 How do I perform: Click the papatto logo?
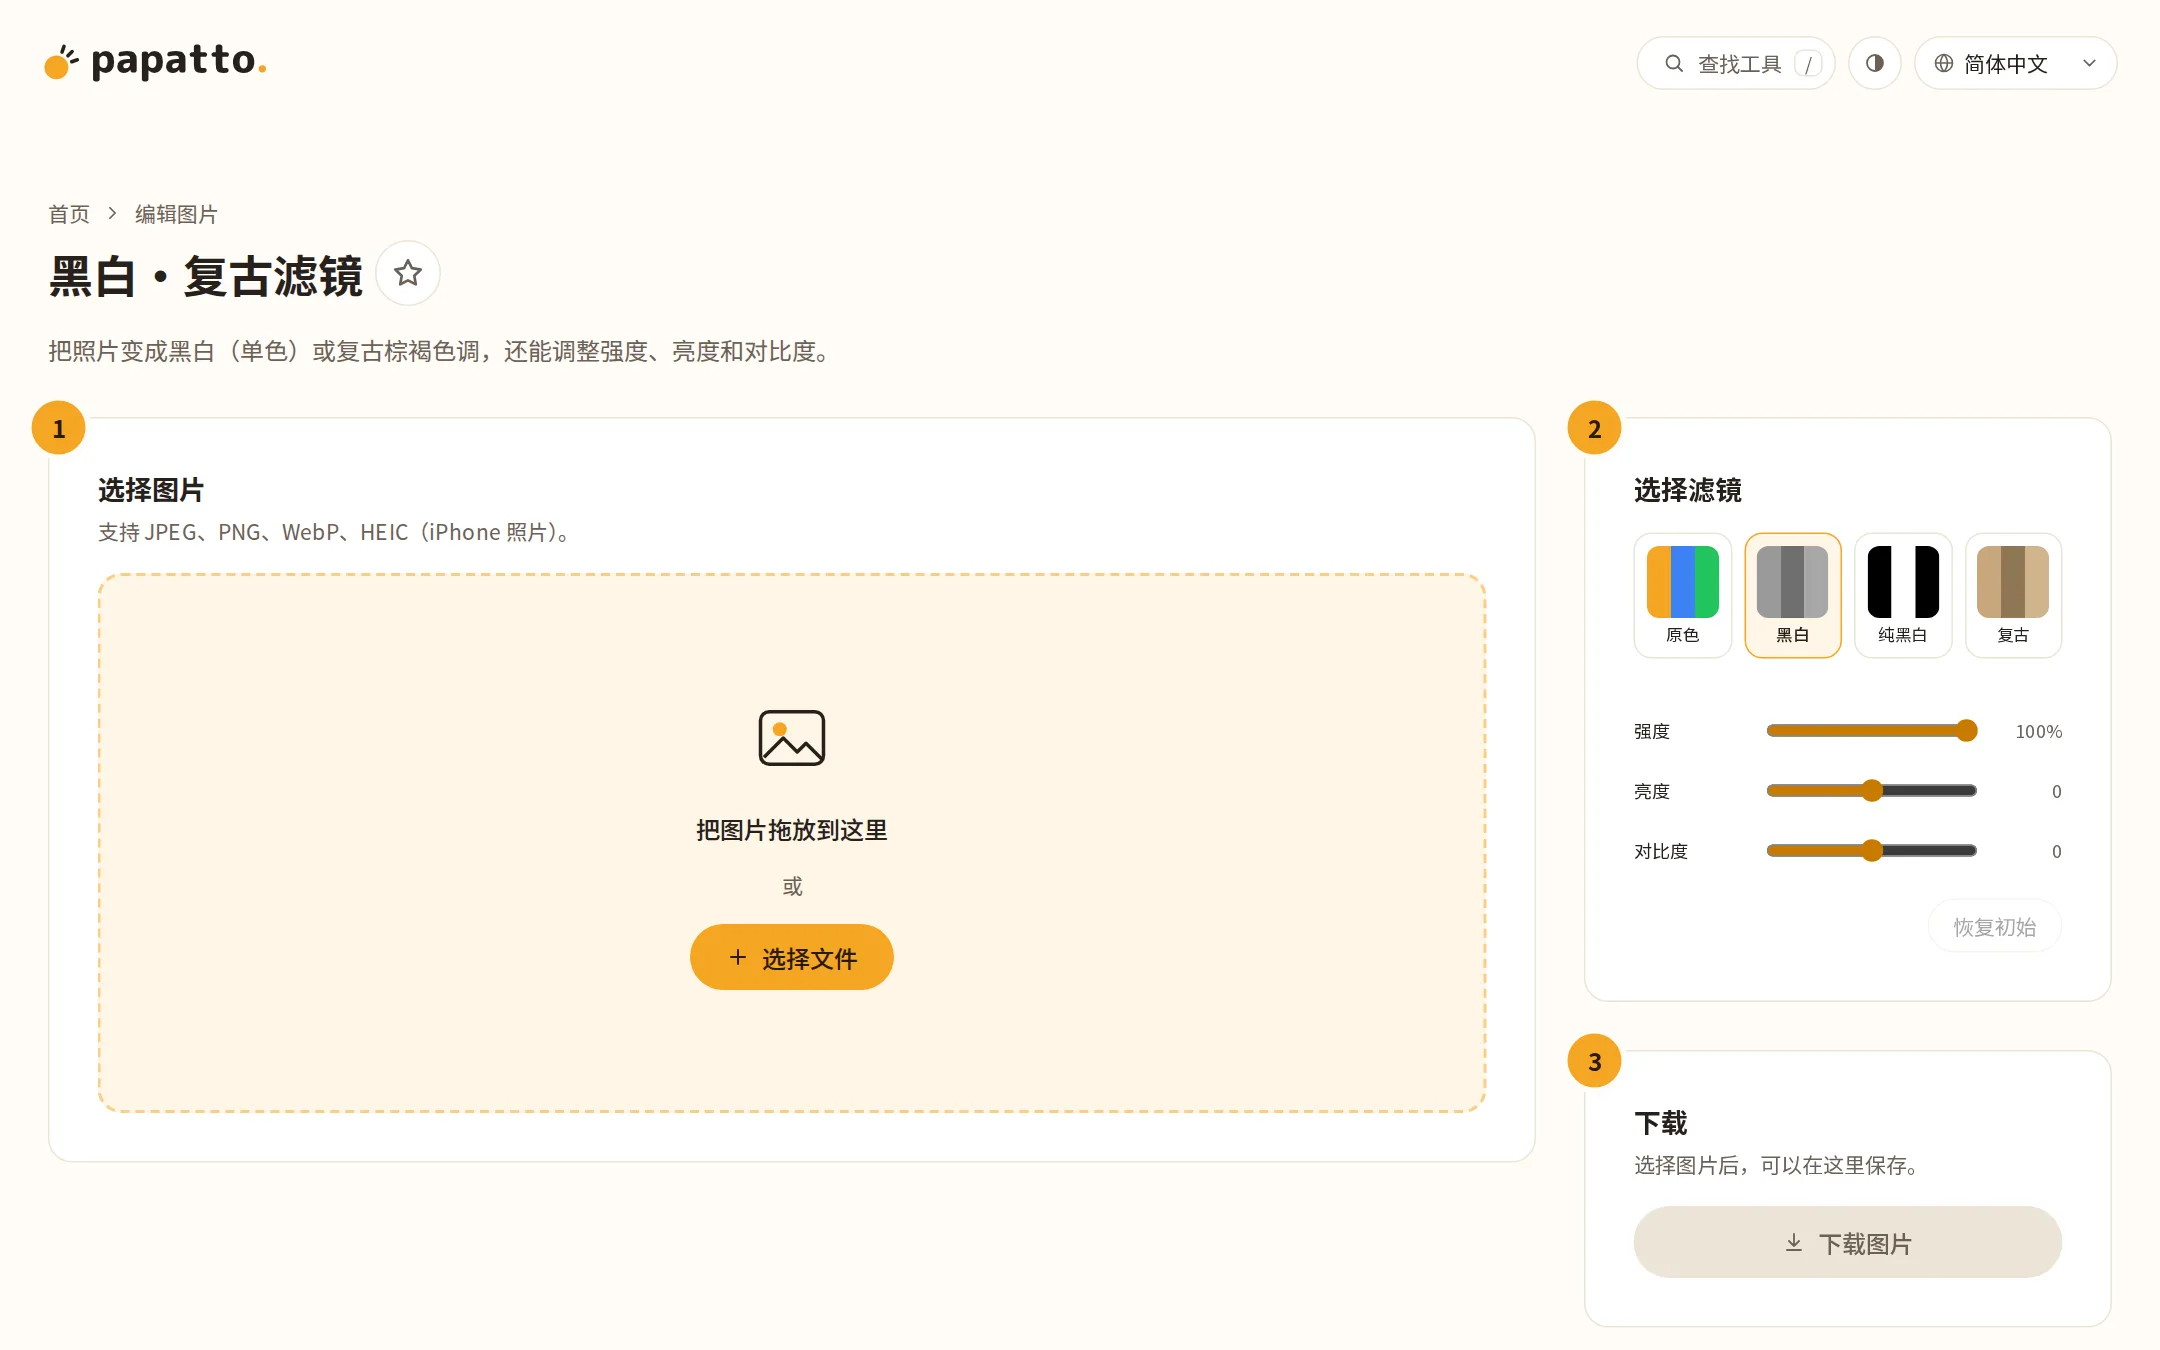[156, 62]
